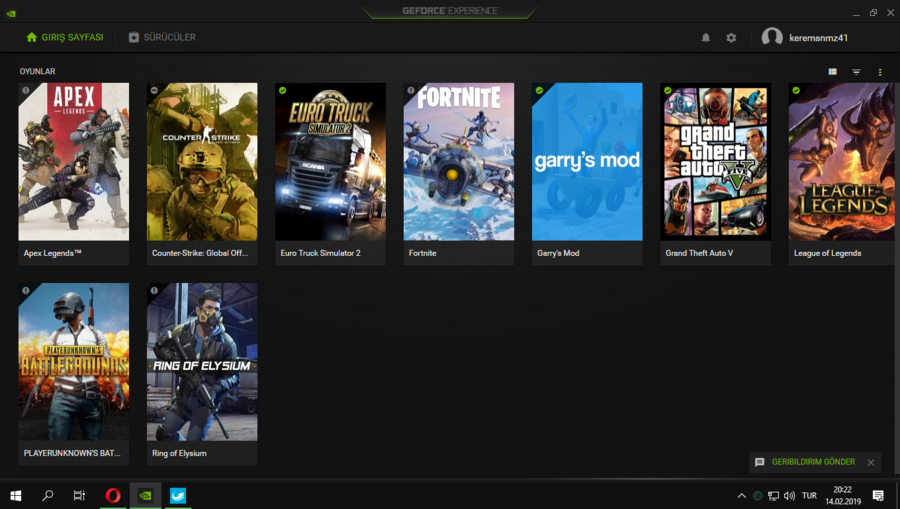The image size is (900, 509).
Task: Open Windows taskbar search
Action: pos(48,495)
